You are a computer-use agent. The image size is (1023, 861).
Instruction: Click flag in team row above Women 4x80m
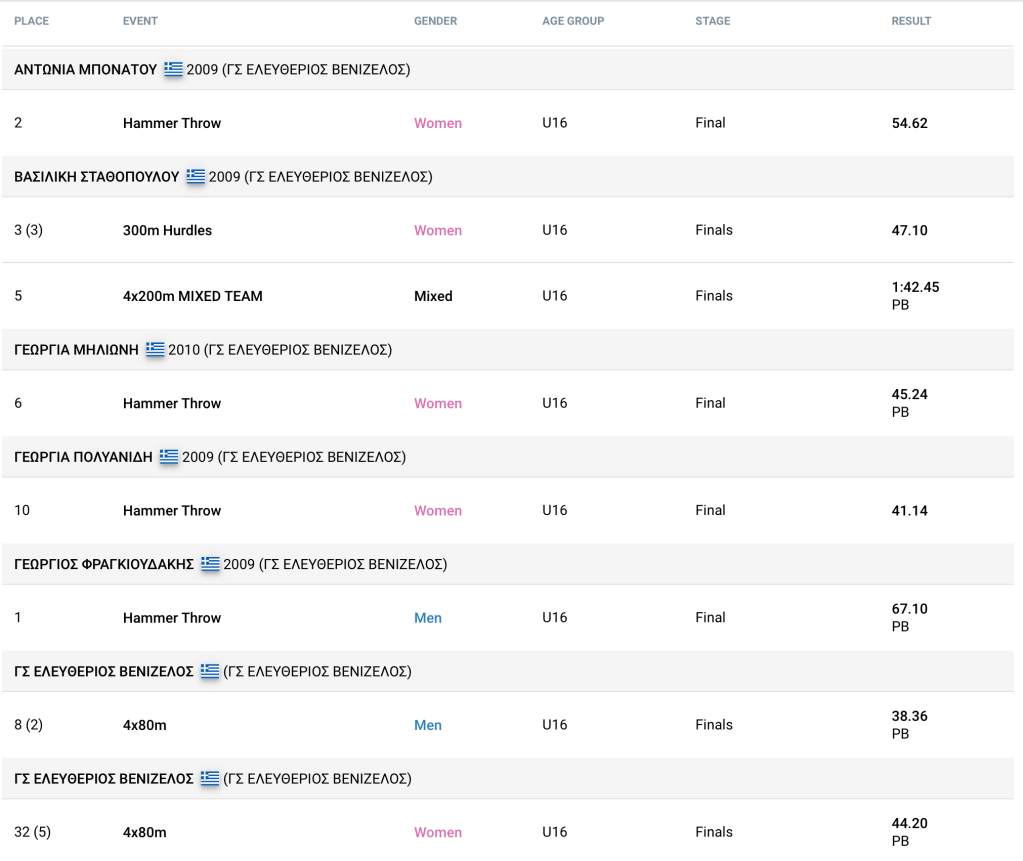pyautogui.click(x=209, y=778)
